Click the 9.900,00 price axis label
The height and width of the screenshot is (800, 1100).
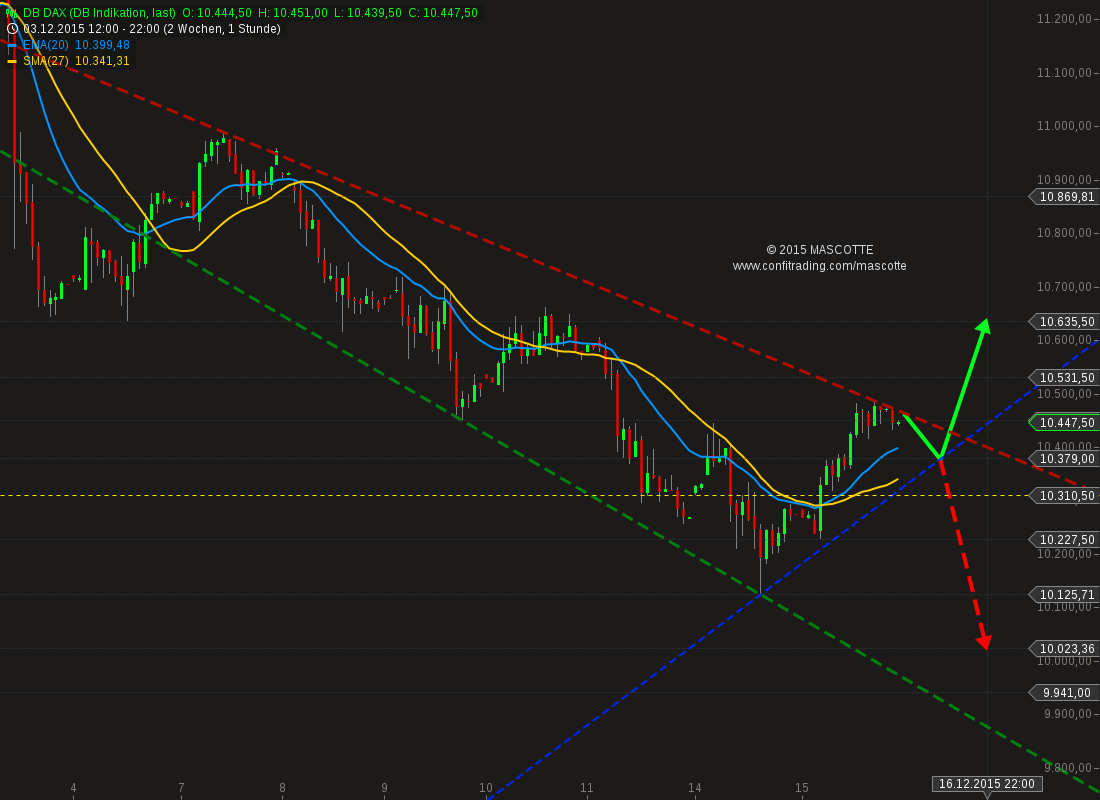(x=1068, y=714)
